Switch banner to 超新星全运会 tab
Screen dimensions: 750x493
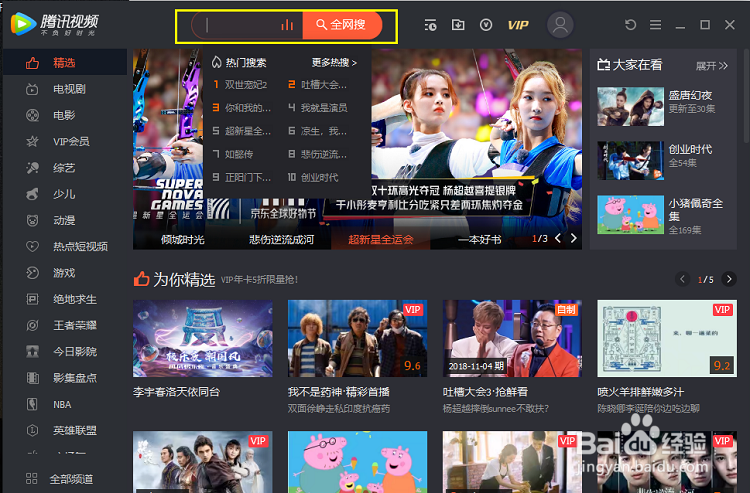point(381,240)
